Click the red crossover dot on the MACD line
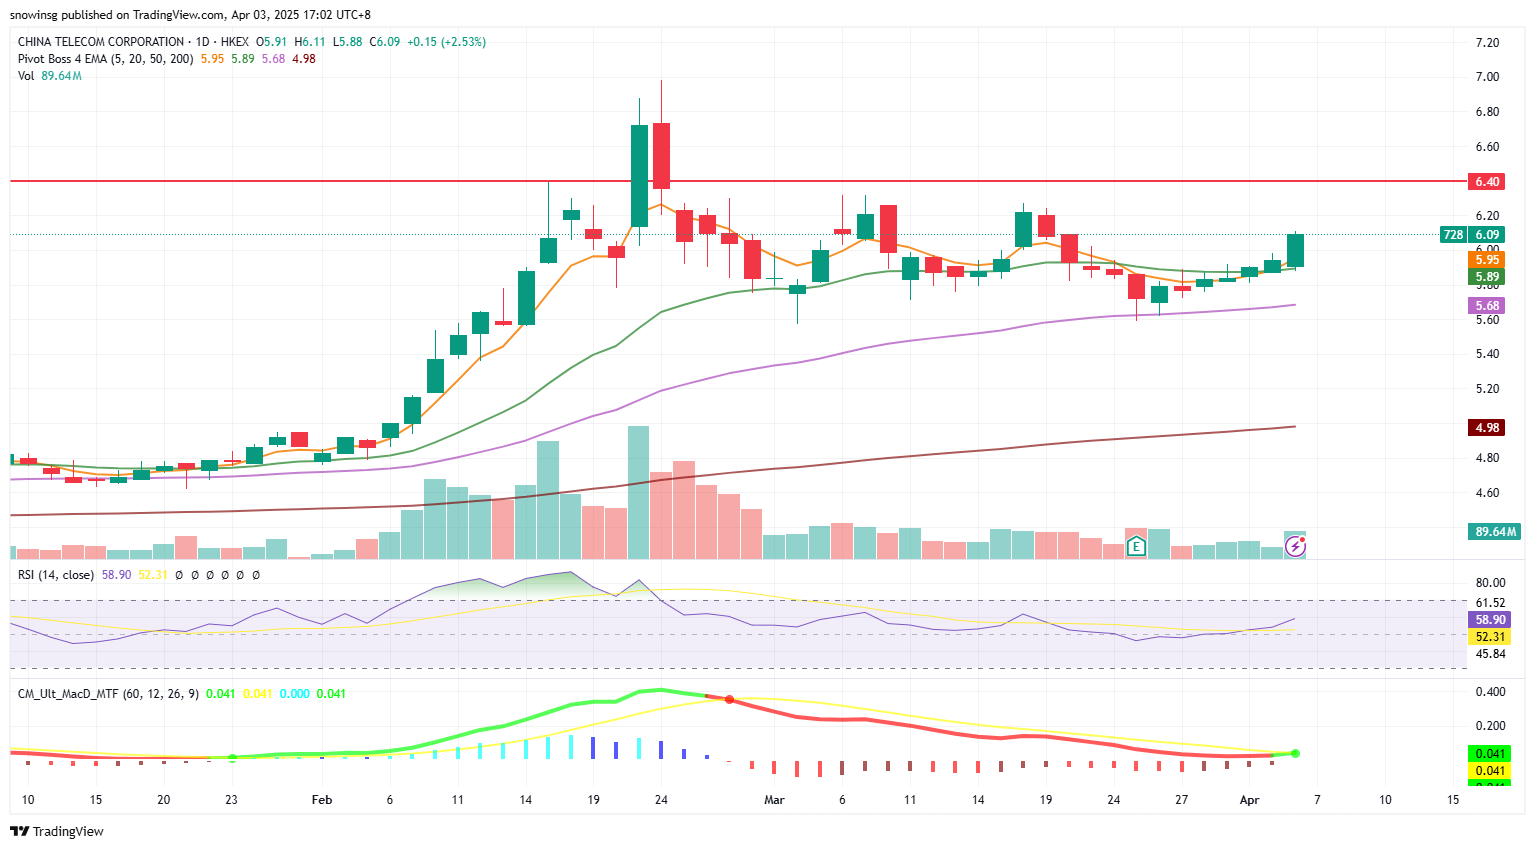The height and width of the screenshot is (849, 1535). 729,699
